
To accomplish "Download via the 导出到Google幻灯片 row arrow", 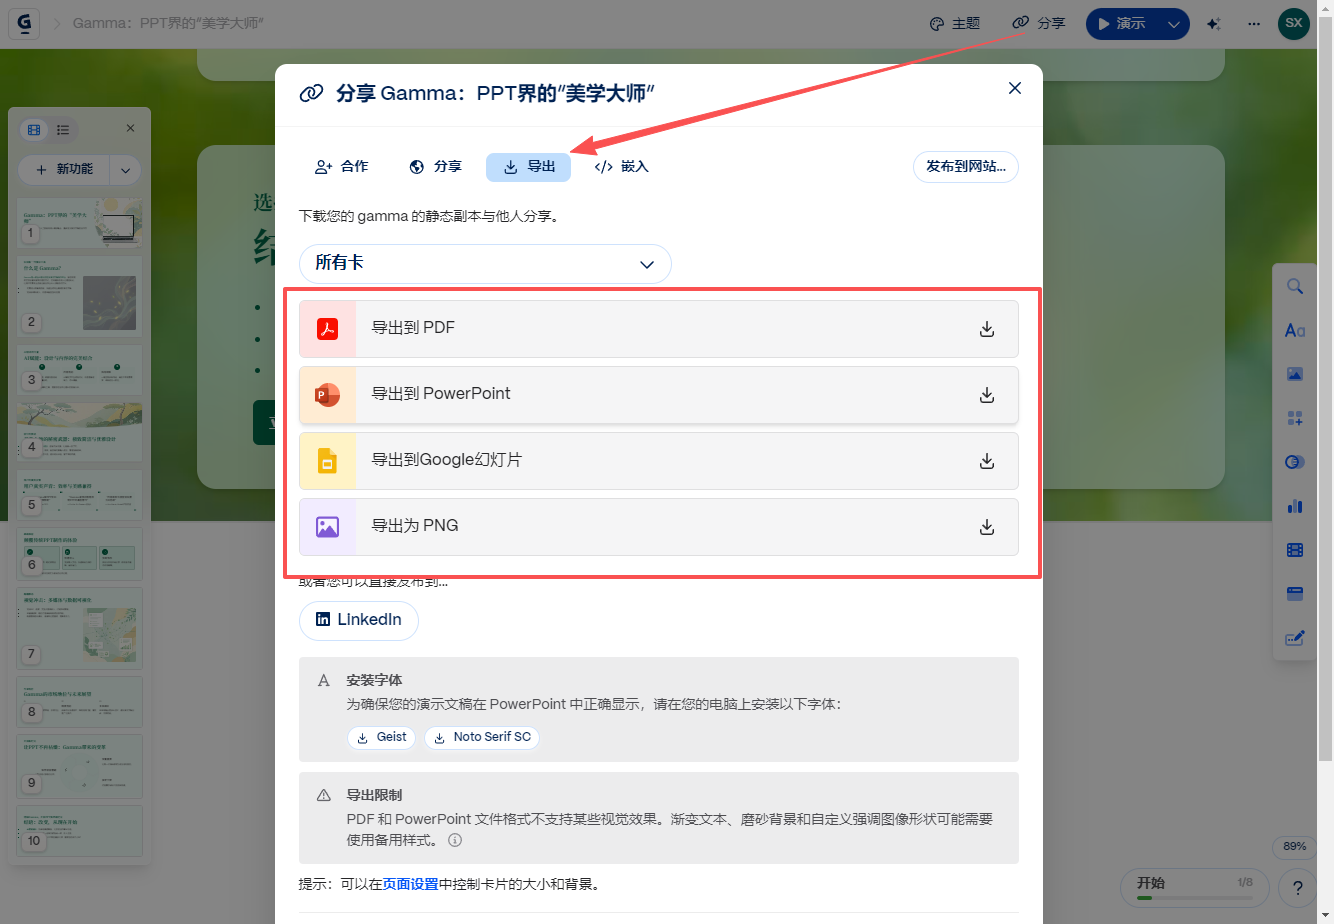I will tap(987, 461).
